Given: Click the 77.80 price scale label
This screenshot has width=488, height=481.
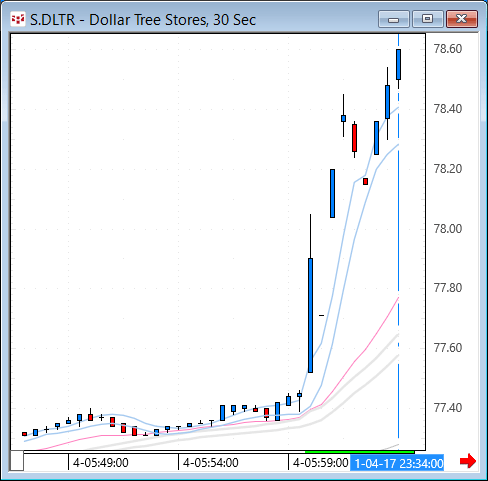Looking at the screenshot, I should tap(448, 288).
